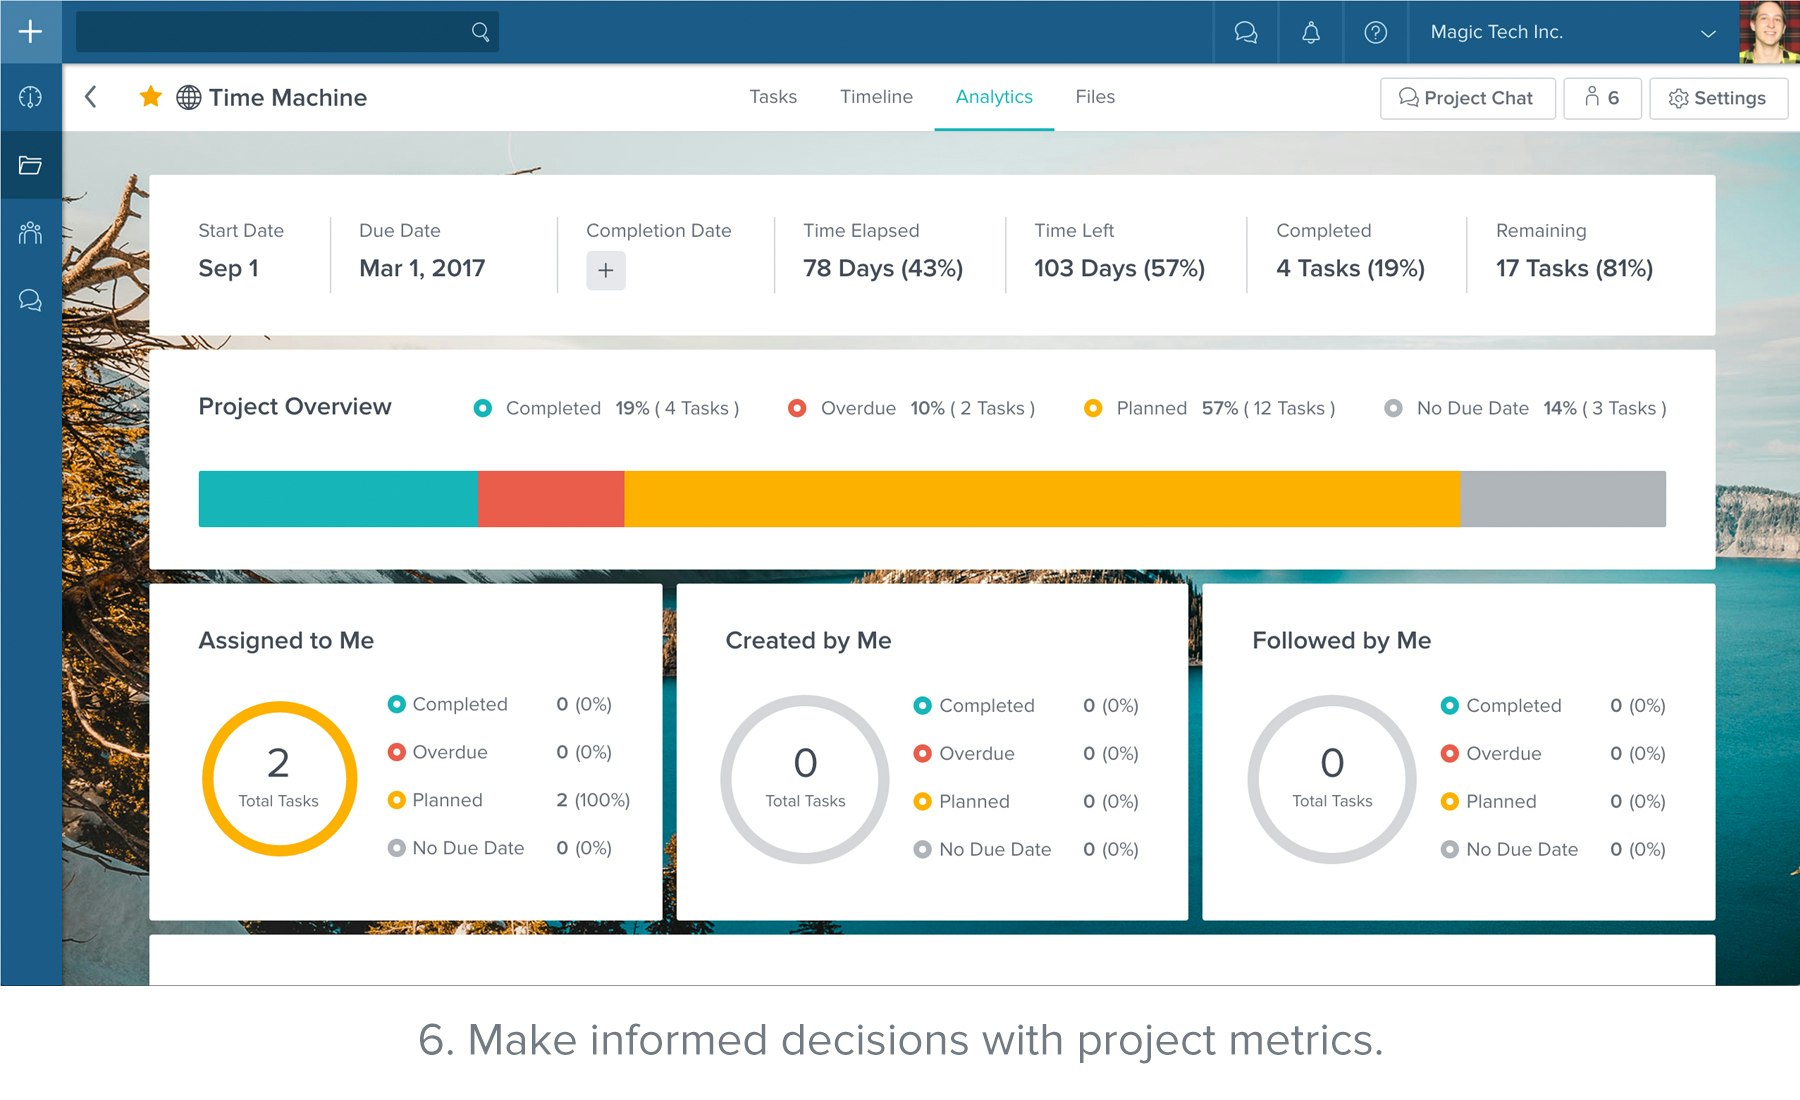
Task: Click Overdue row in Created by Me
Action: 1026,753
